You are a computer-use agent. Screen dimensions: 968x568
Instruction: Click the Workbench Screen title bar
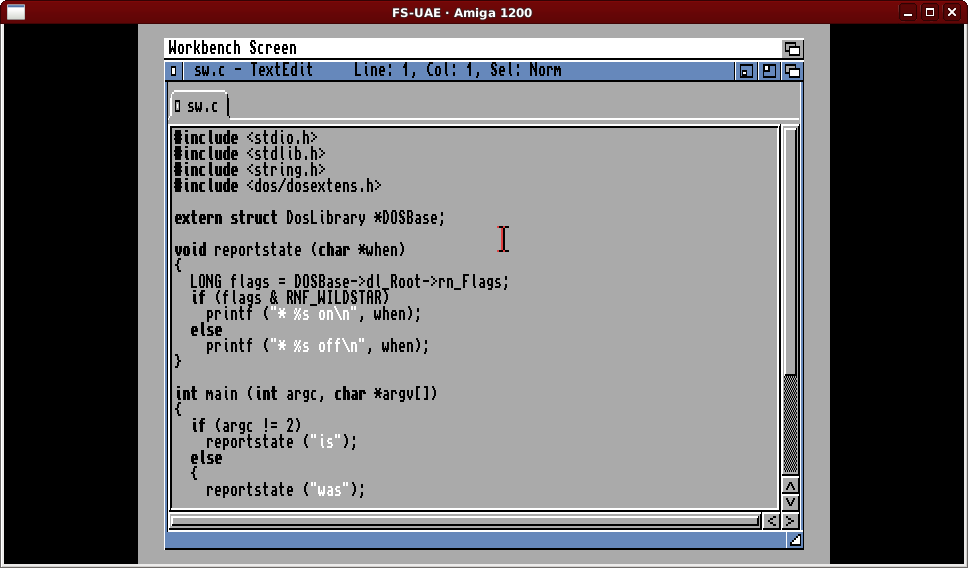[472, 48]
